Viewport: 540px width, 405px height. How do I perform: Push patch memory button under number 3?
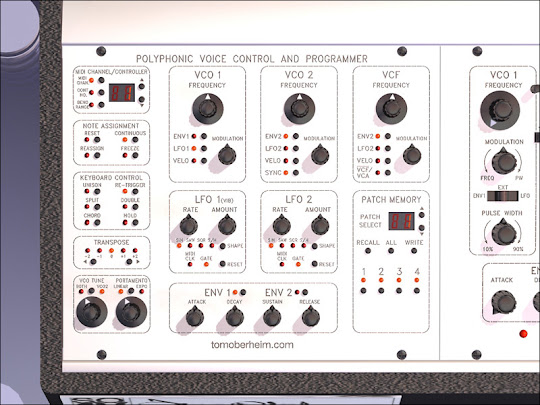coord(399,291)
